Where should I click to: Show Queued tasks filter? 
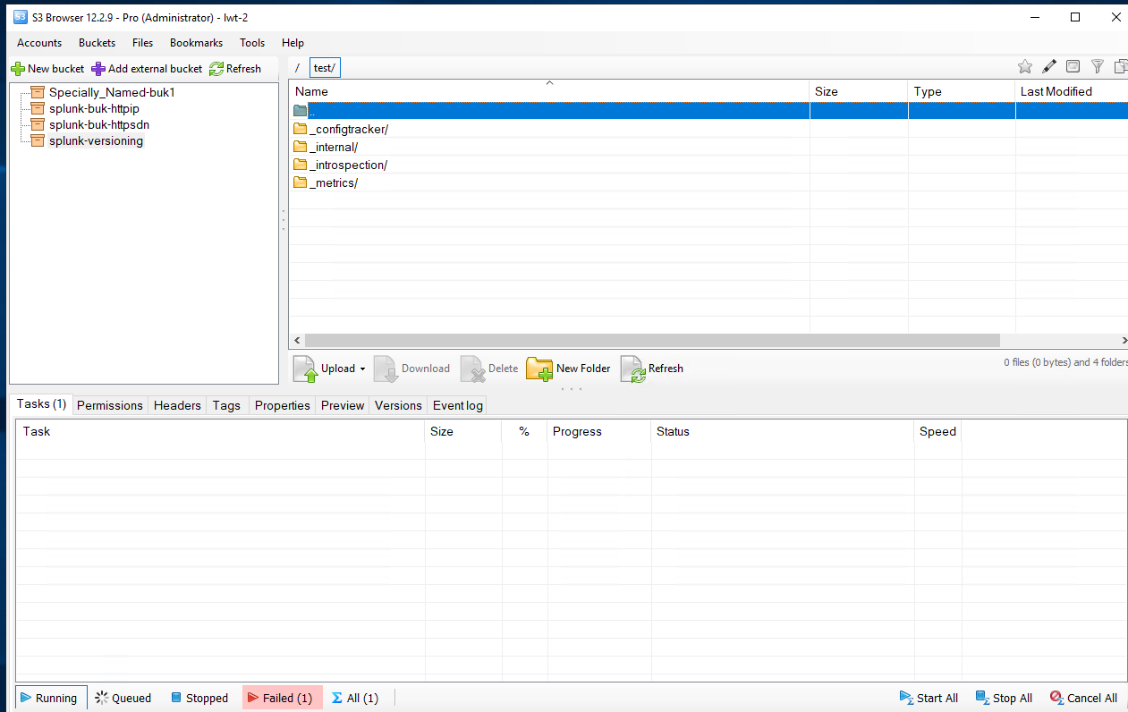click(x=123, y=698)
